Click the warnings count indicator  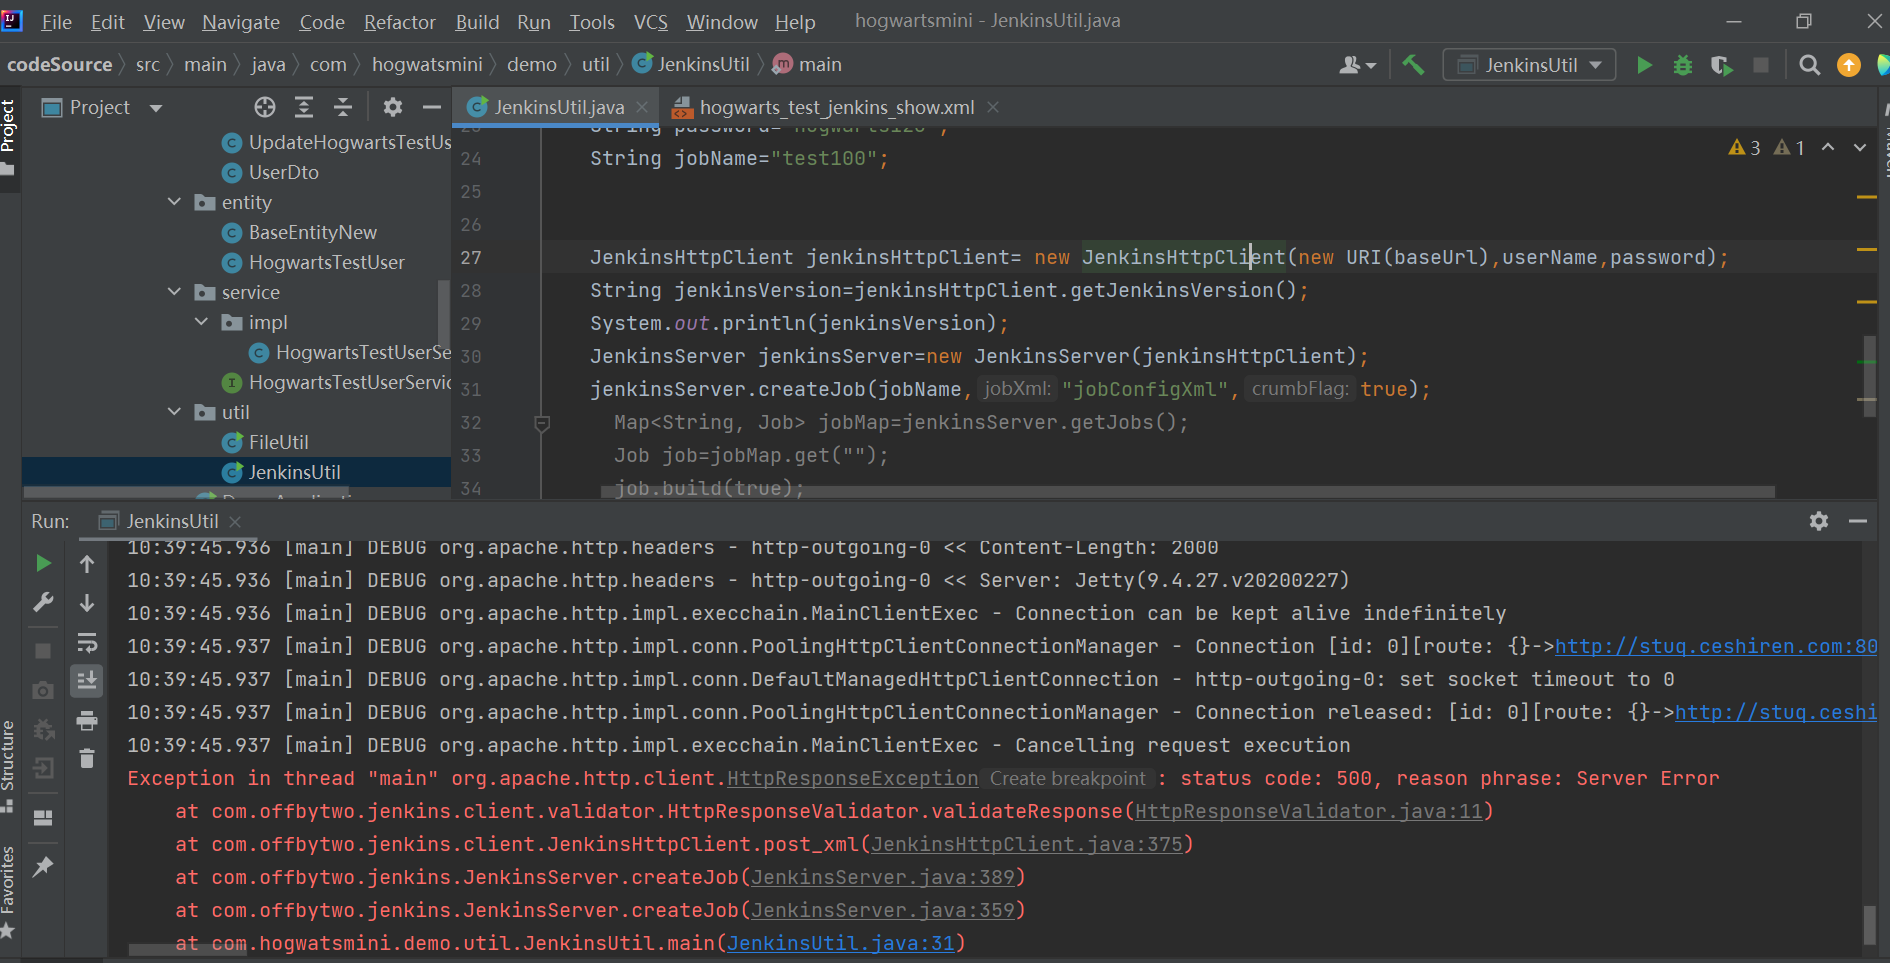tap(1745, 148)
